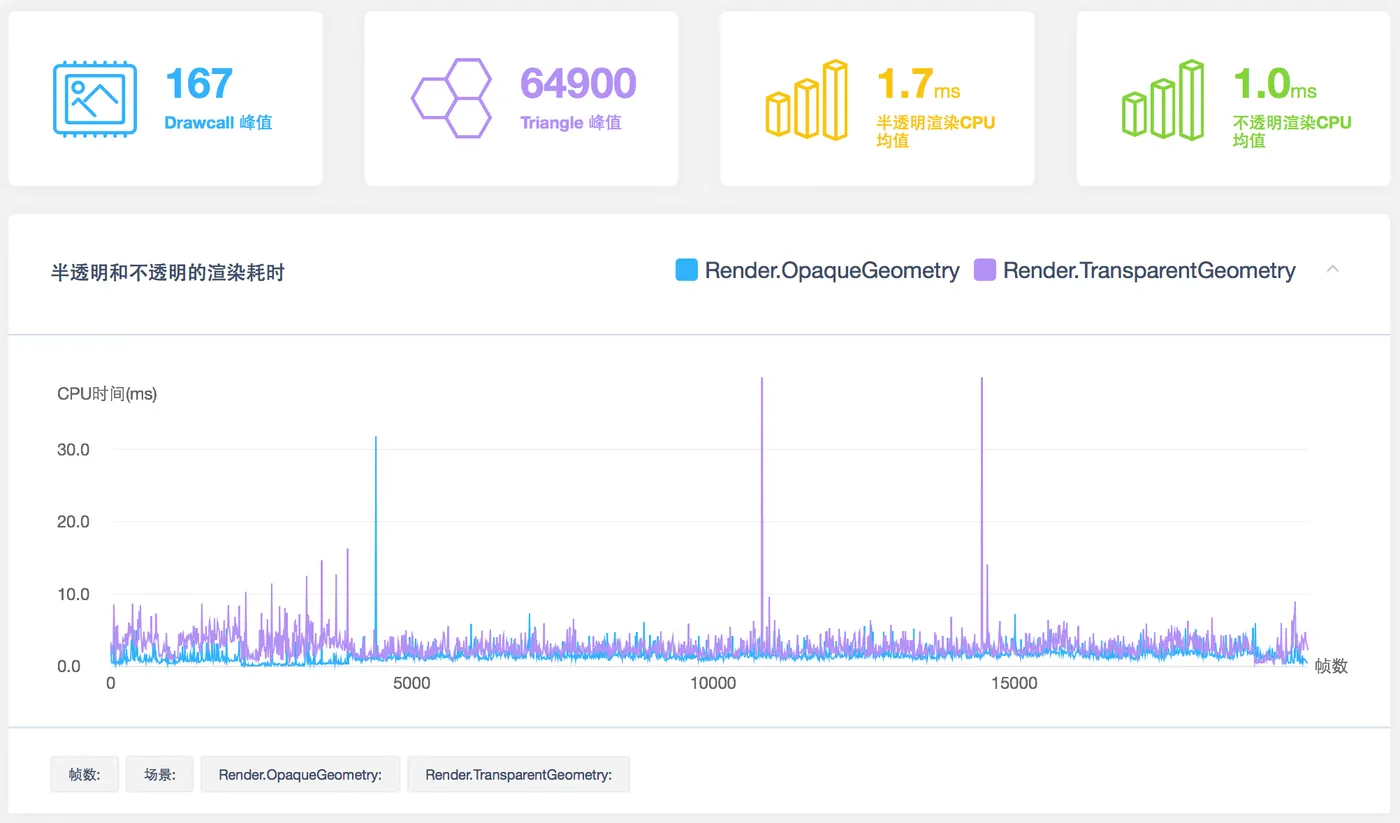The image size is (1400, 823).
Task: Click the 帧数: info button
Action: pos(85,774)
